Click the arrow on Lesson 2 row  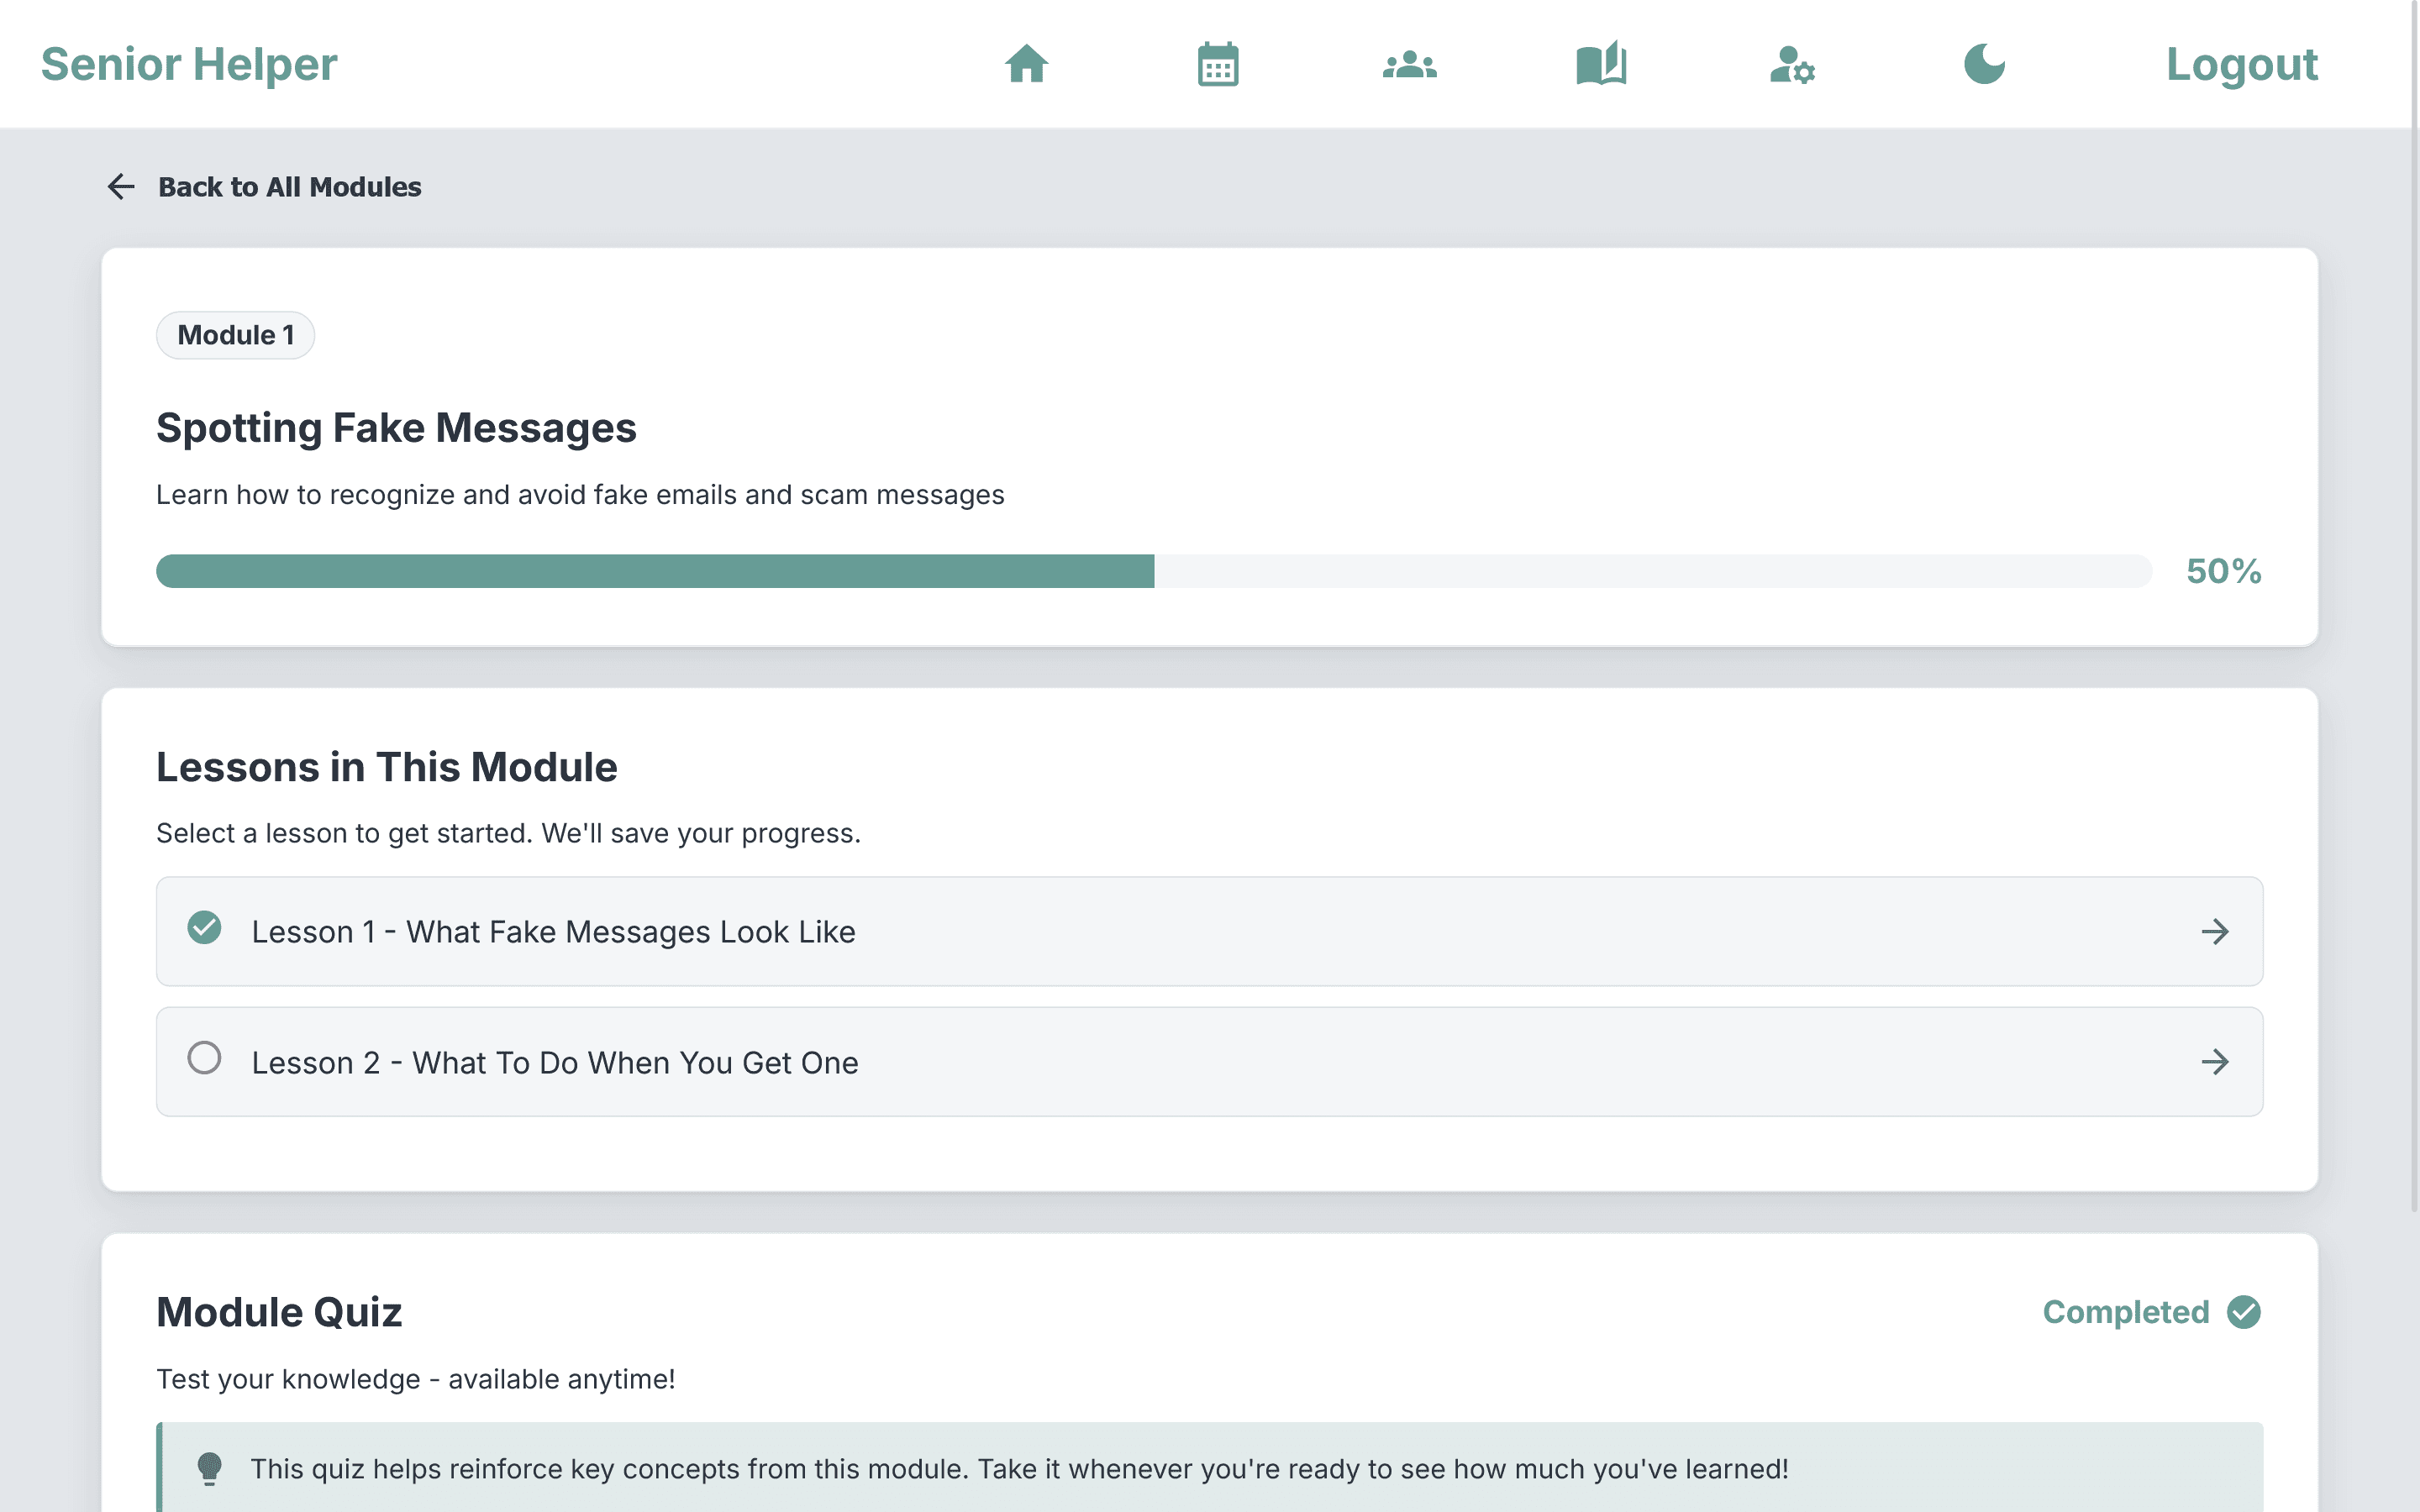pyautogui.click(x=2215, y=1062)
